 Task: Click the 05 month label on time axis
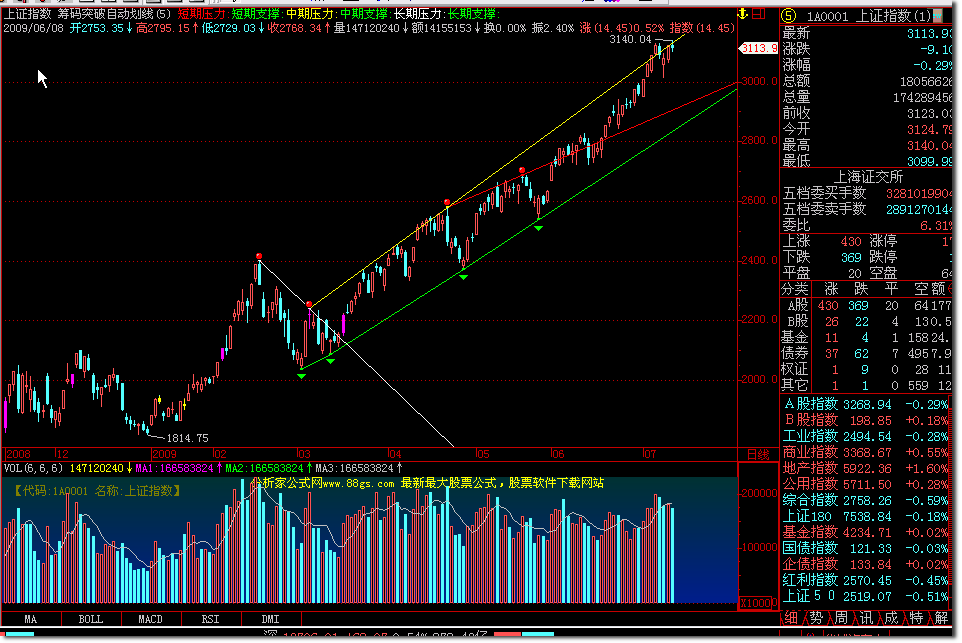click(x=483, y=454)
